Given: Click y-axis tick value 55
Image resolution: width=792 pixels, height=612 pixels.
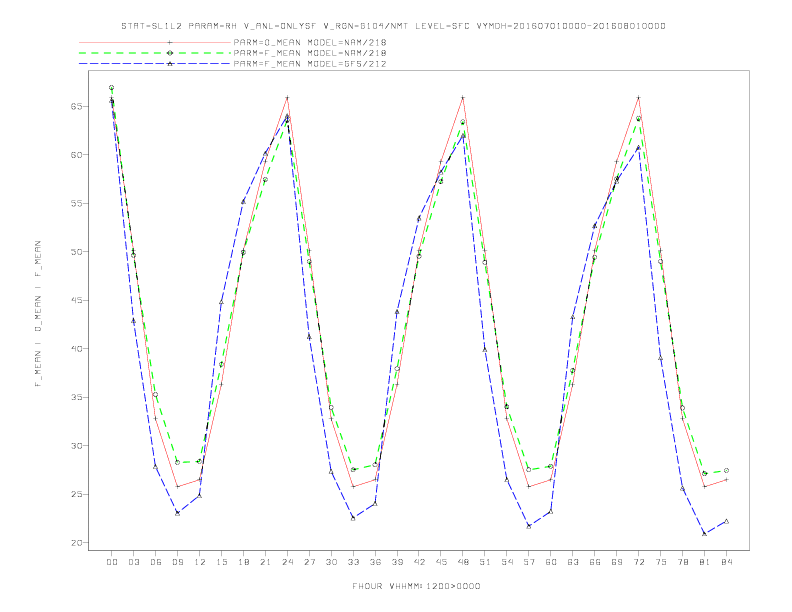Looking at the screenshot, I should click(76, 203).
